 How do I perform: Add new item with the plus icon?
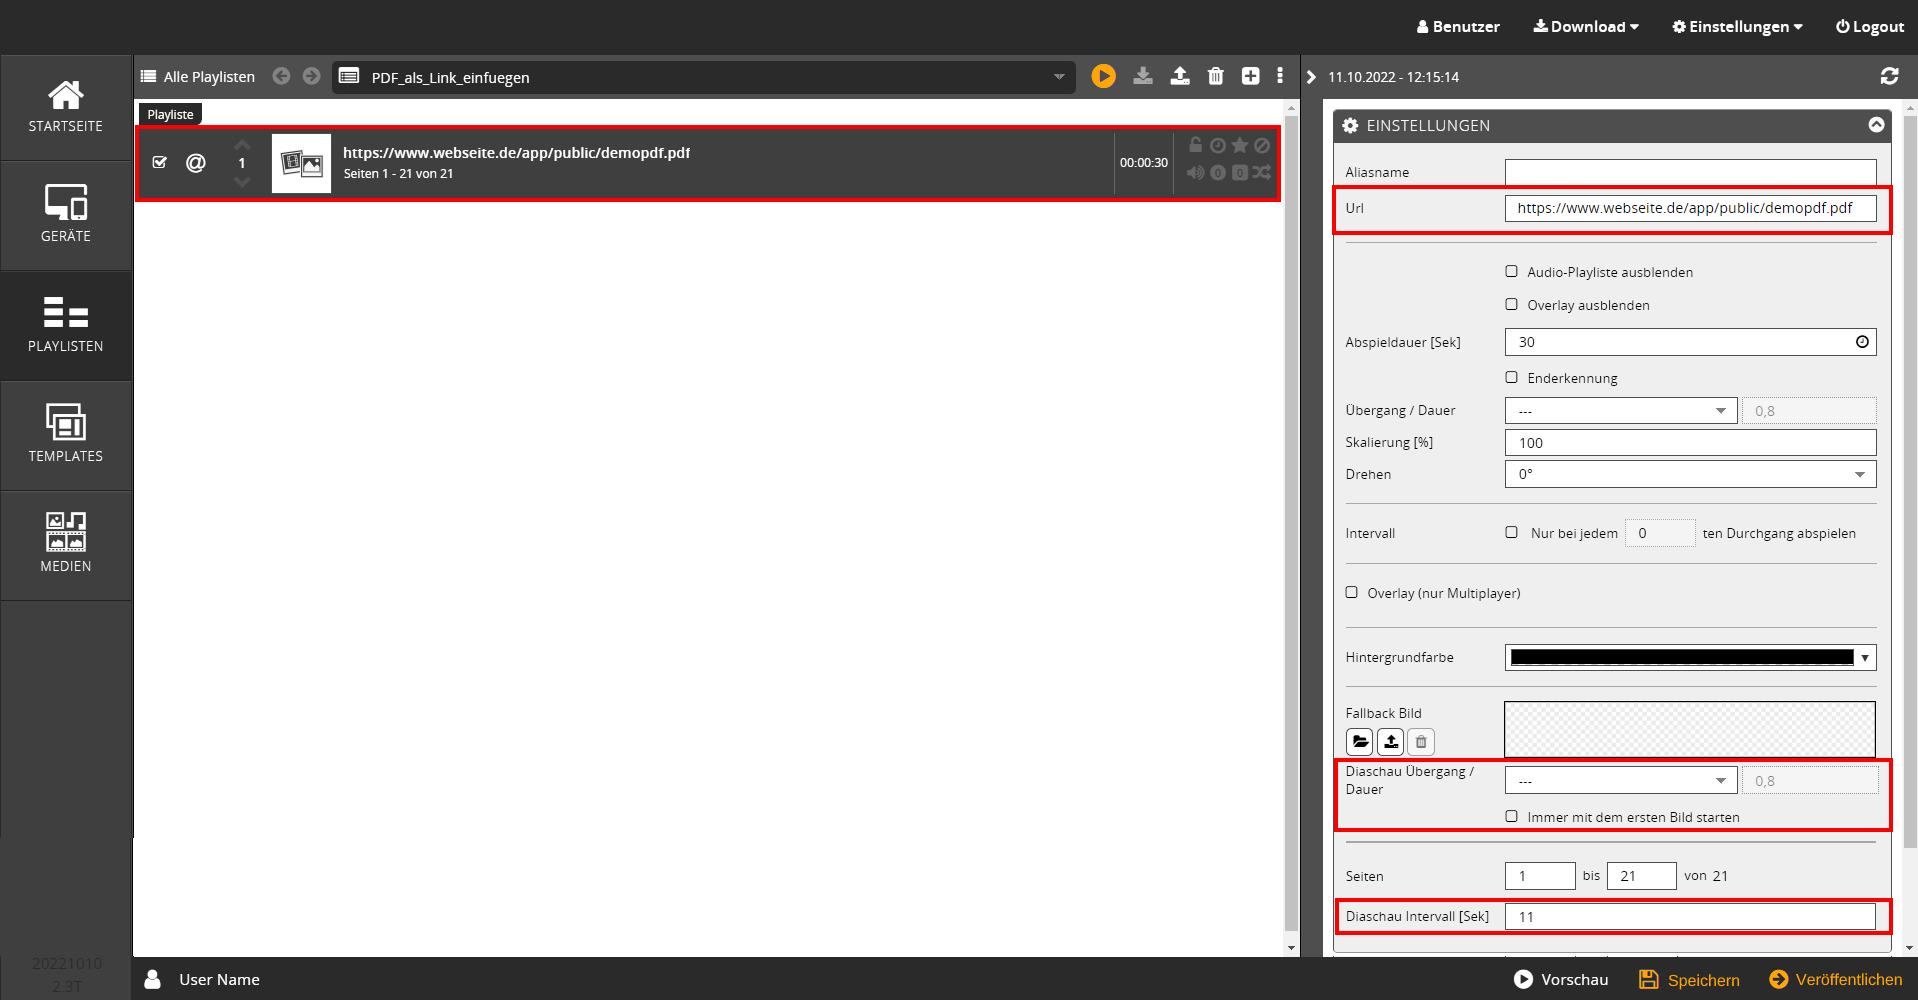coord(1250,76)
